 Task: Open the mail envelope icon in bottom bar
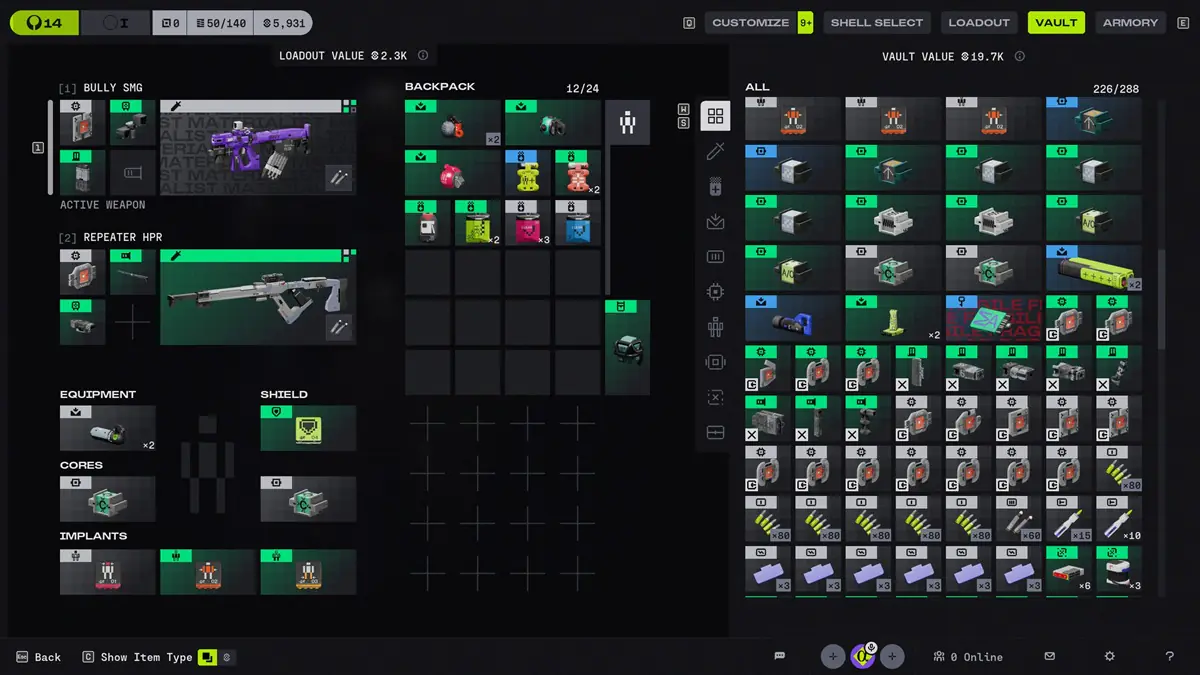pyautogui.click(x=1050, y=656)
